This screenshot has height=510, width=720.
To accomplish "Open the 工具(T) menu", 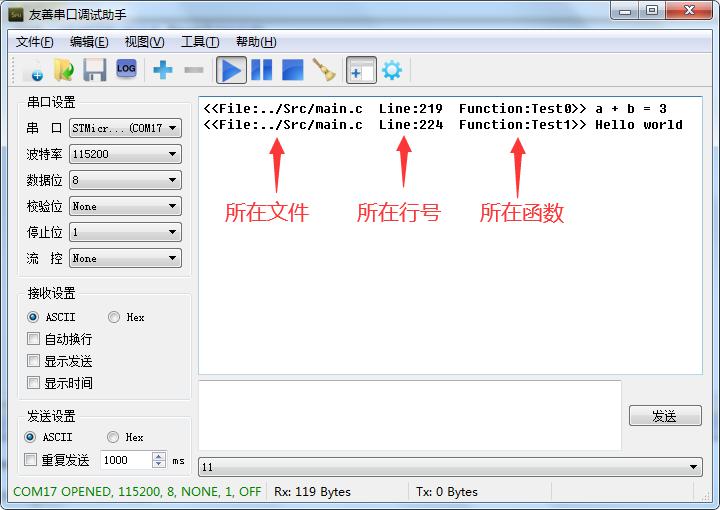I will coord(200,42).
